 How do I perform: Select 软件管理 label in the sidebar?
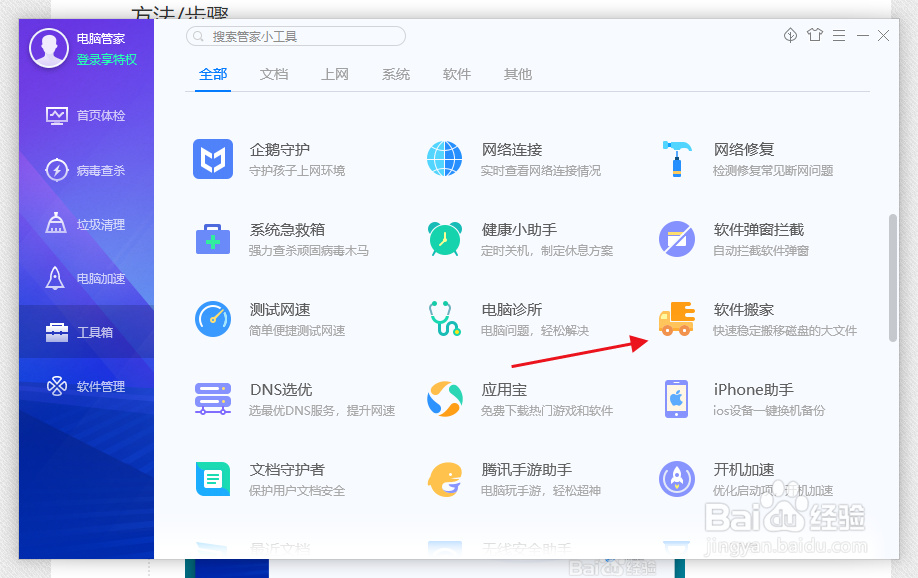click(x=101, y=387)
